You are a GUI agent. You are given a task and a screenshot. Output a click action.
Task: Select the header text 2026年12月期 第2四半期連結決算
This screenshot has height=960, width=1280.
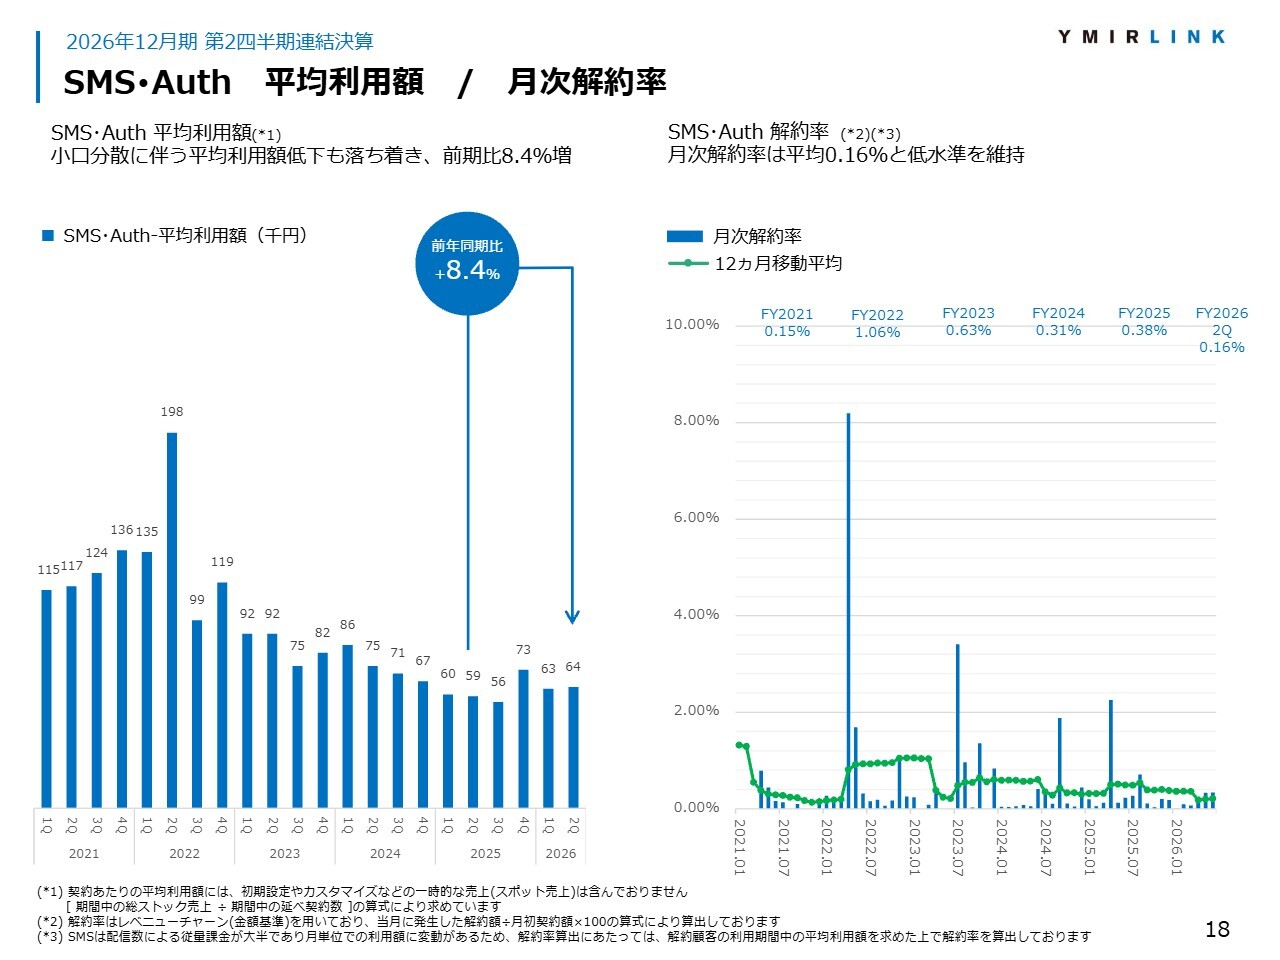(220, 41)
